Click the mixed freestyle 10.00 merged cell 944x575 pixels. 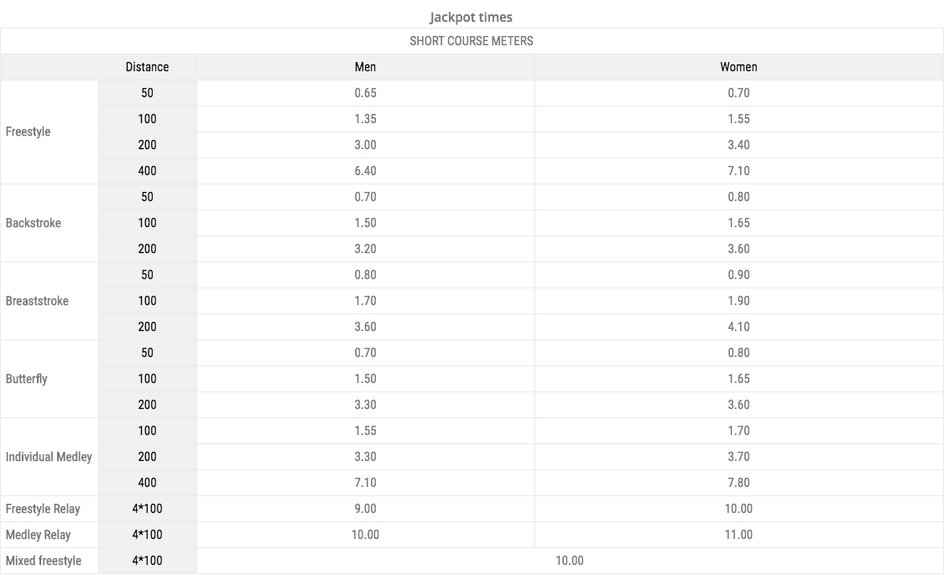coord(570,561)
